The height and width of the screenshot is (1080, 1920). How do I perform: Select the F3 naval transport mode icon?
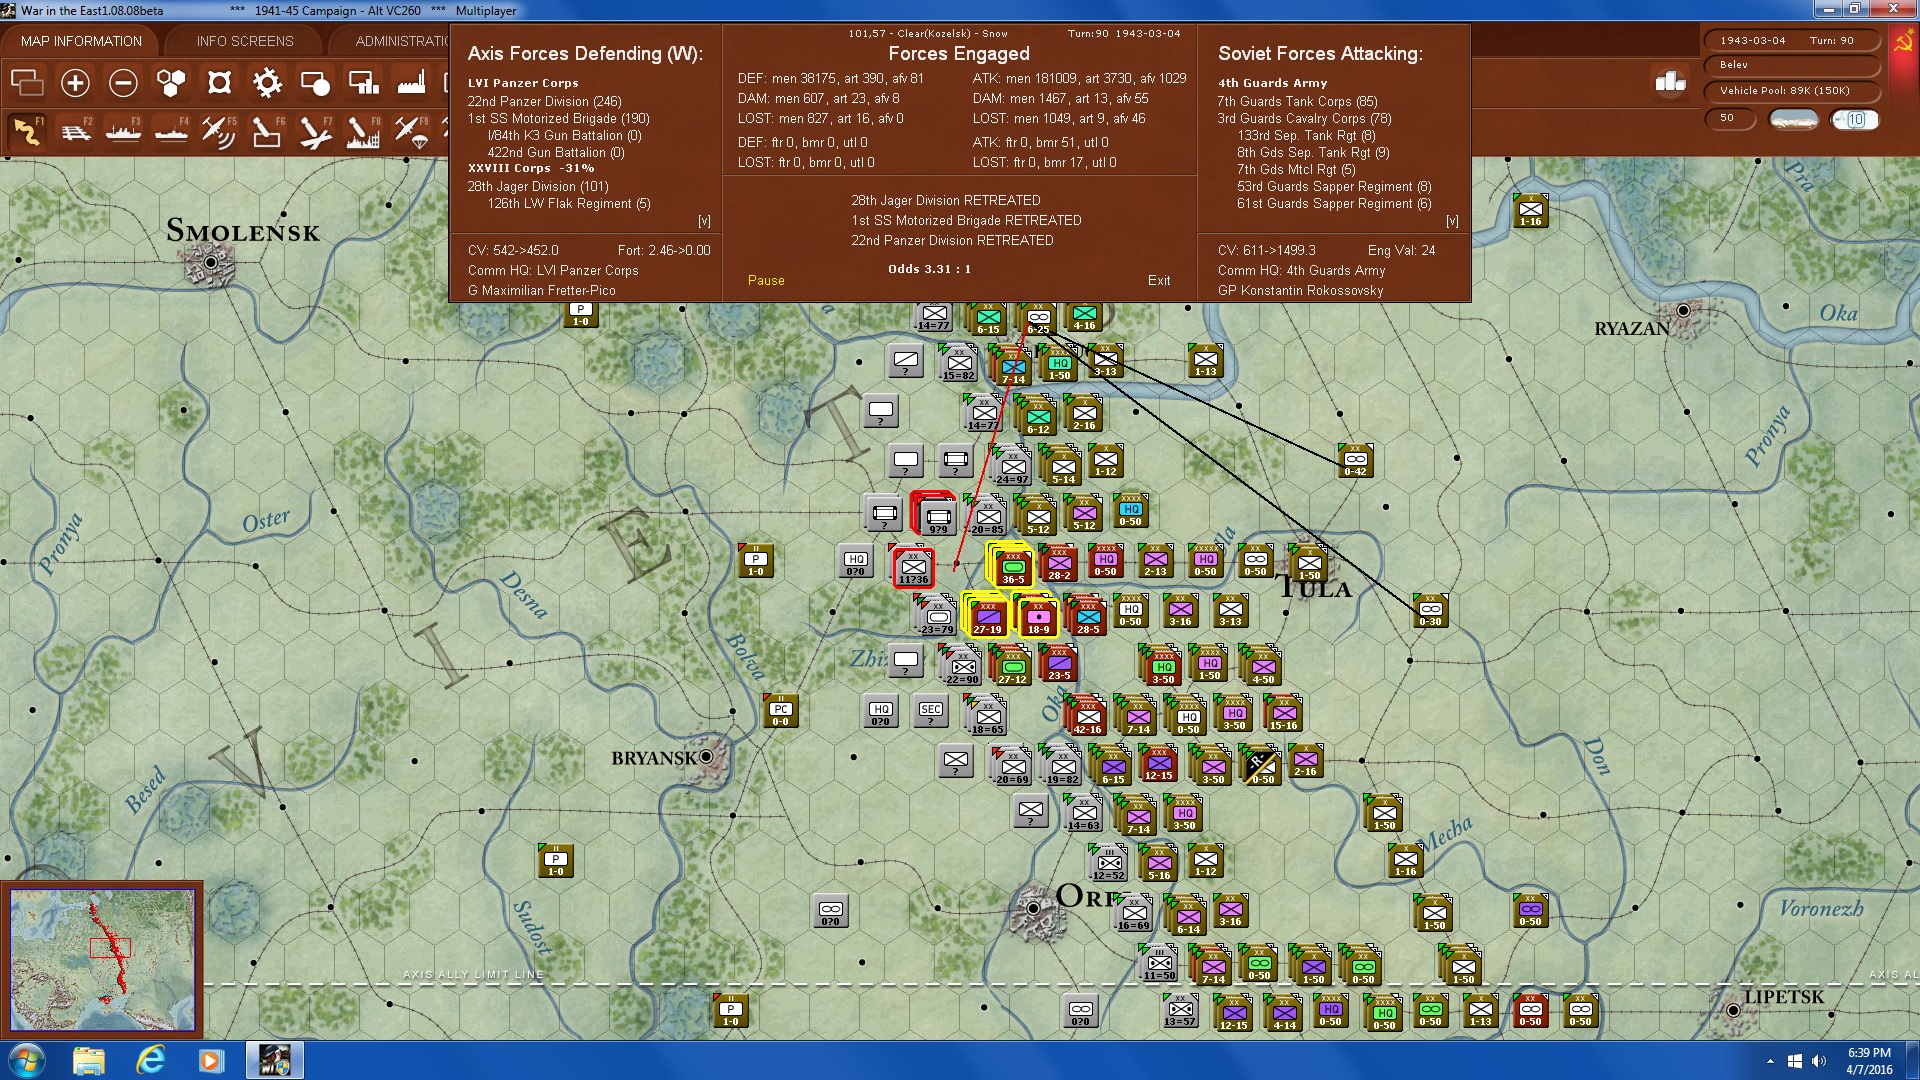(x=124, y=131)
